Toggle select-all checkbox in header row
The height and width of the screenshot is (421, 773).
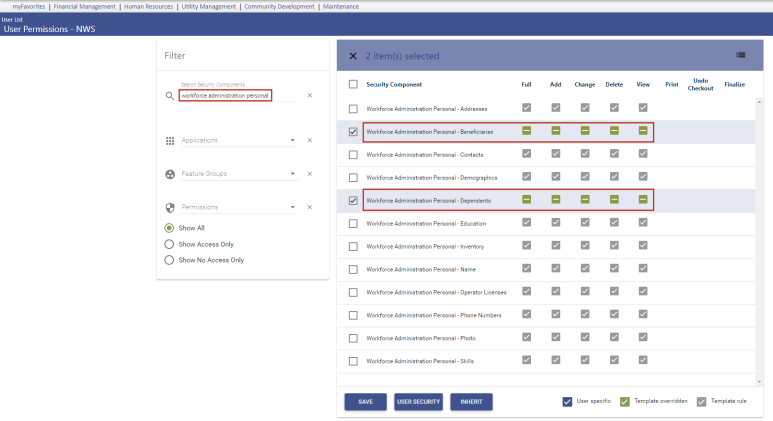pos(352,85)
